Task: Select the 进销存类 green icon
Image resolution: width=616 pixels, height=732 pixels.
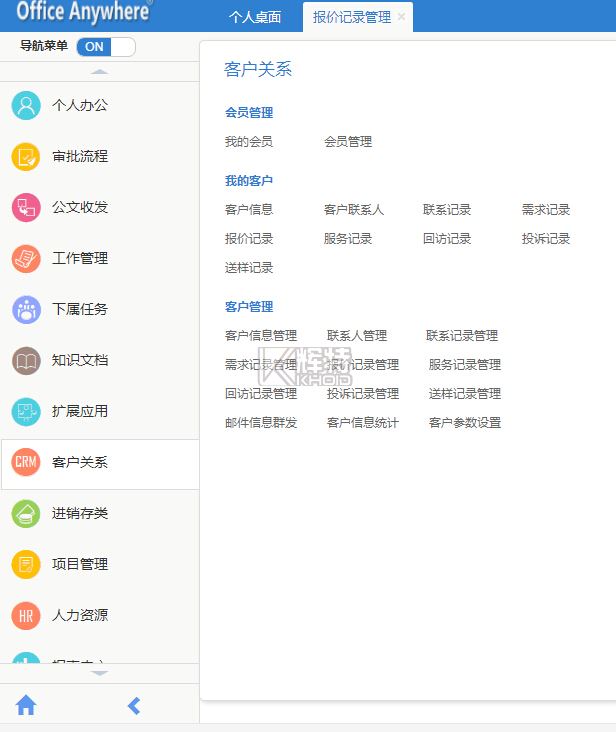Action: [x=26, y=513]
